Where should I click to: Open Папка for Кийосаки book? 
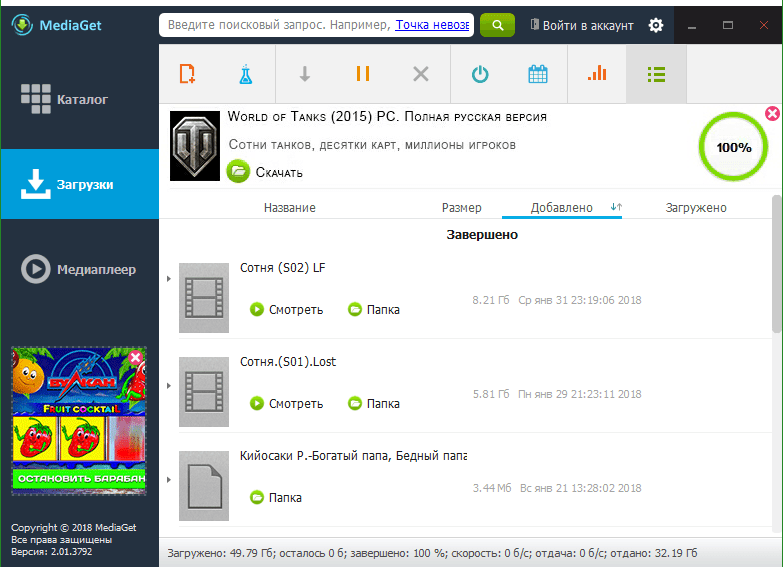(276, 498)
